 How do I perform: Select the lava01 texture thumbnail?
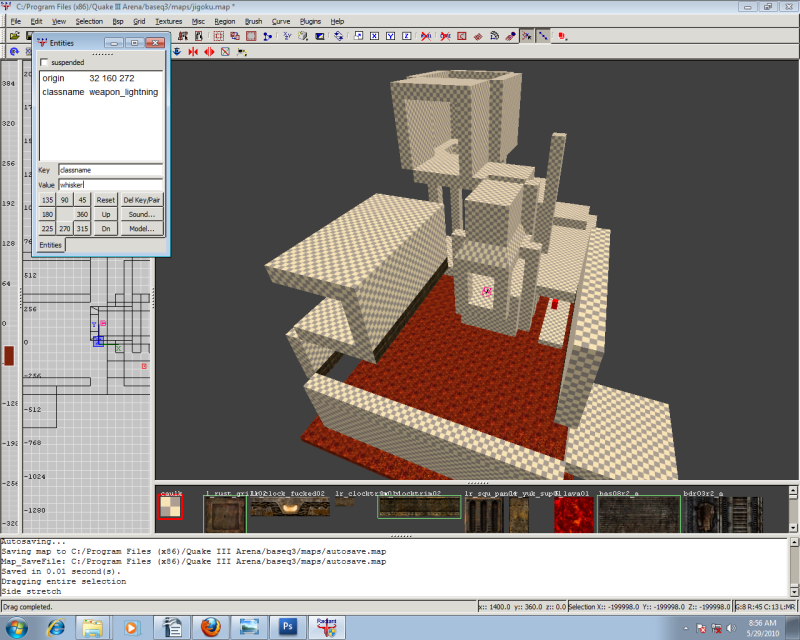click(x=574, y=514)
